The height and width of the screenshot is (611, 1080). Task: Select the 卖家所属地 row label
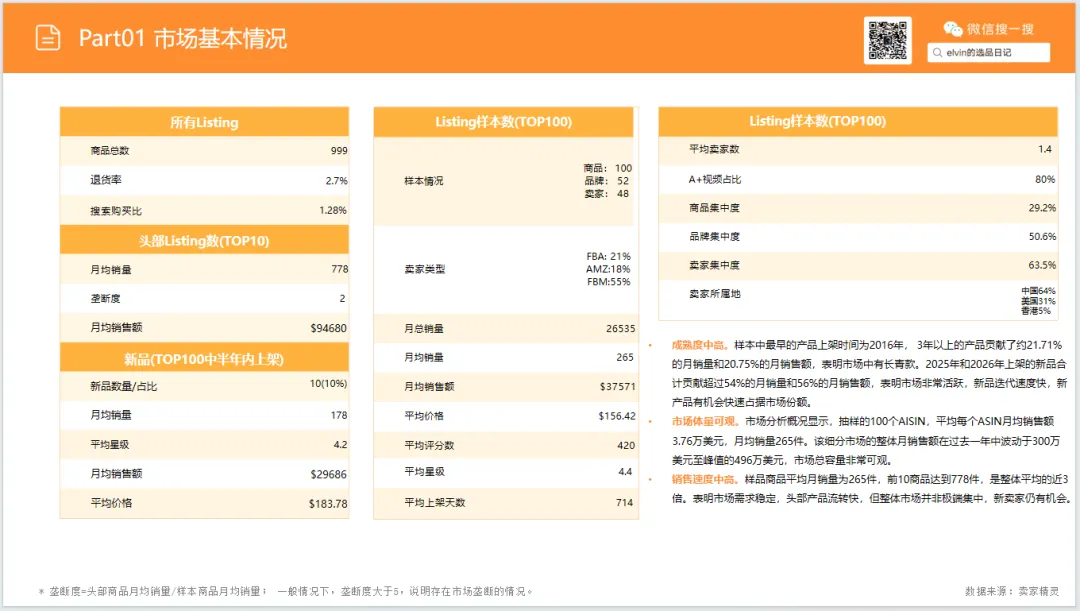(x=714, y=293)
